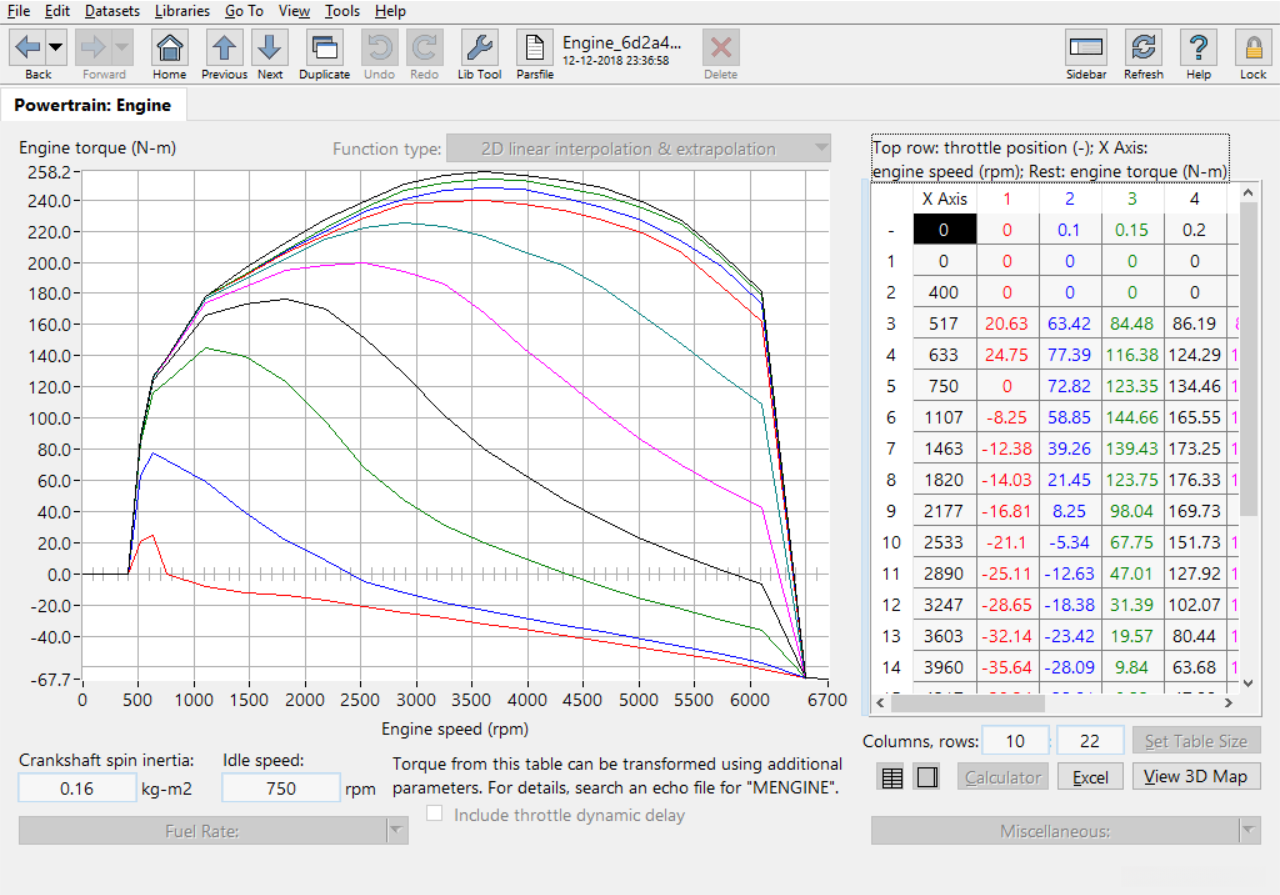Screen dimensions: 1280x895
Task: Open the Lib Tool wrench icon
Action: click(479, 48)
